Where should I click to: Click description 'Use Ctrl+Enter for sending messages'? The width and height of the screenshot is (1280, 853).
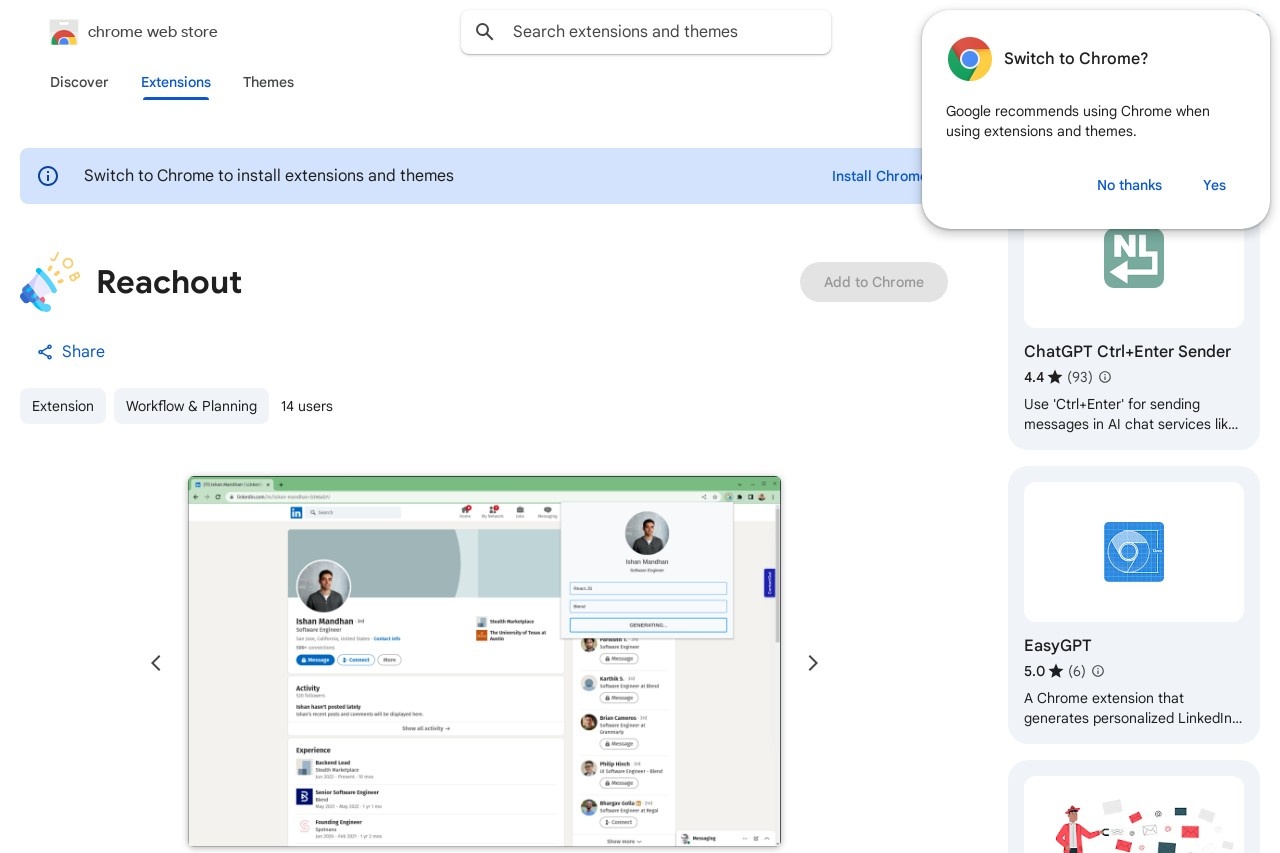pos(1131,414)
